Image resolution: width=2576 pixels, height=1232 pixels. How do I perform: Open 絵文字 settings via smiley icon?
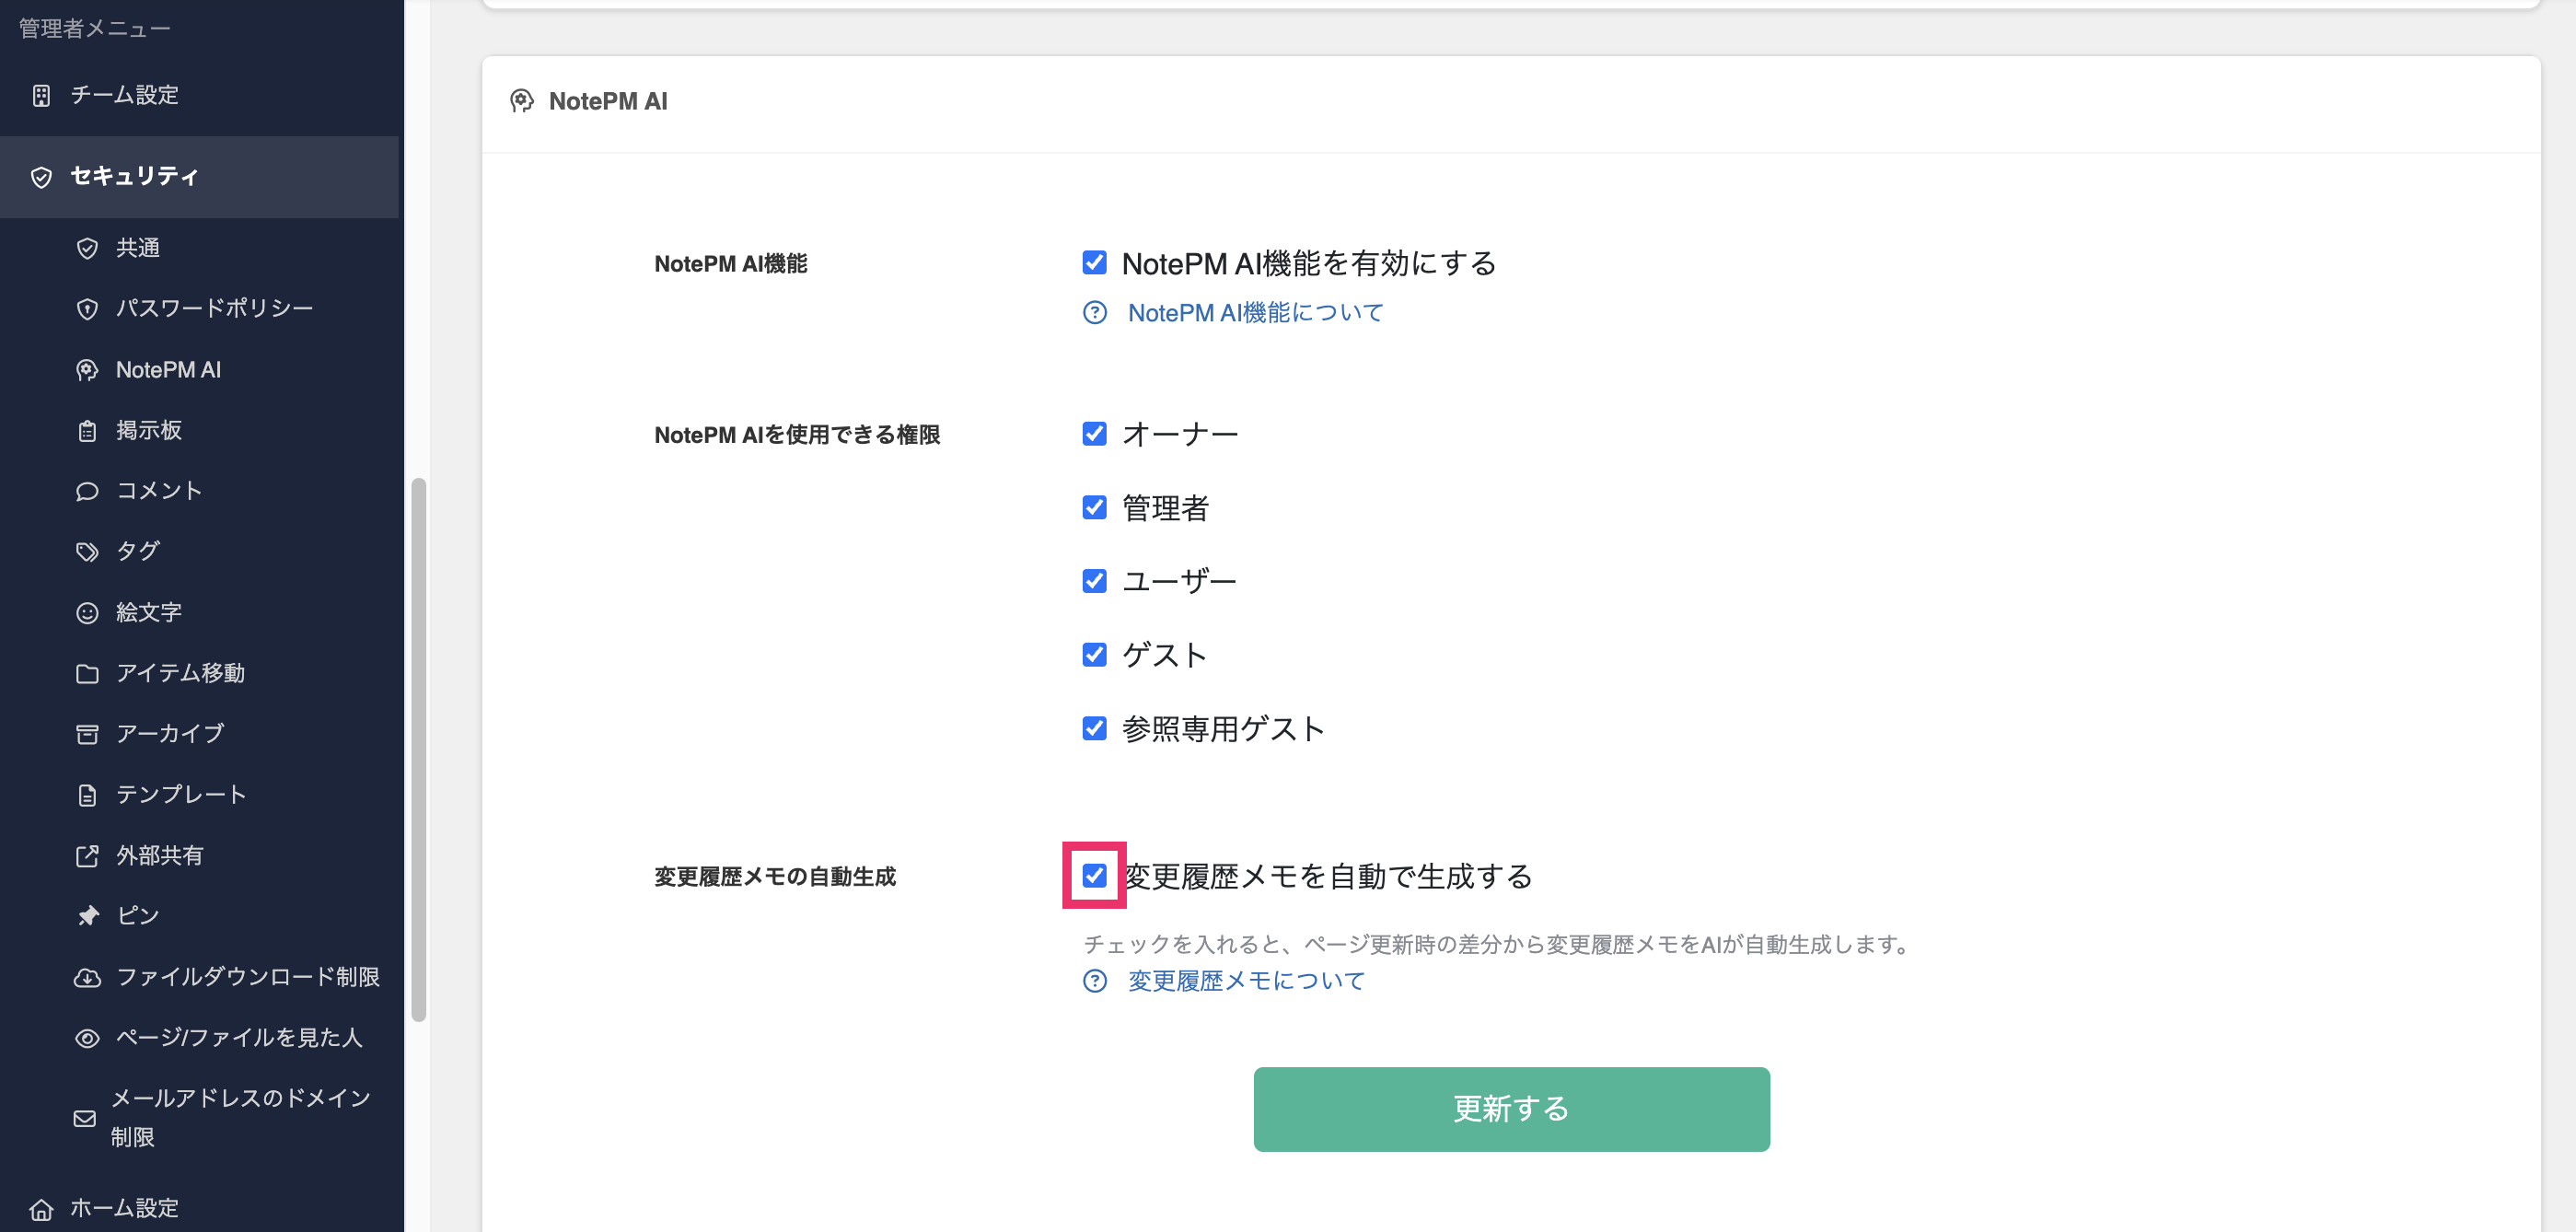tap(88, 612)
